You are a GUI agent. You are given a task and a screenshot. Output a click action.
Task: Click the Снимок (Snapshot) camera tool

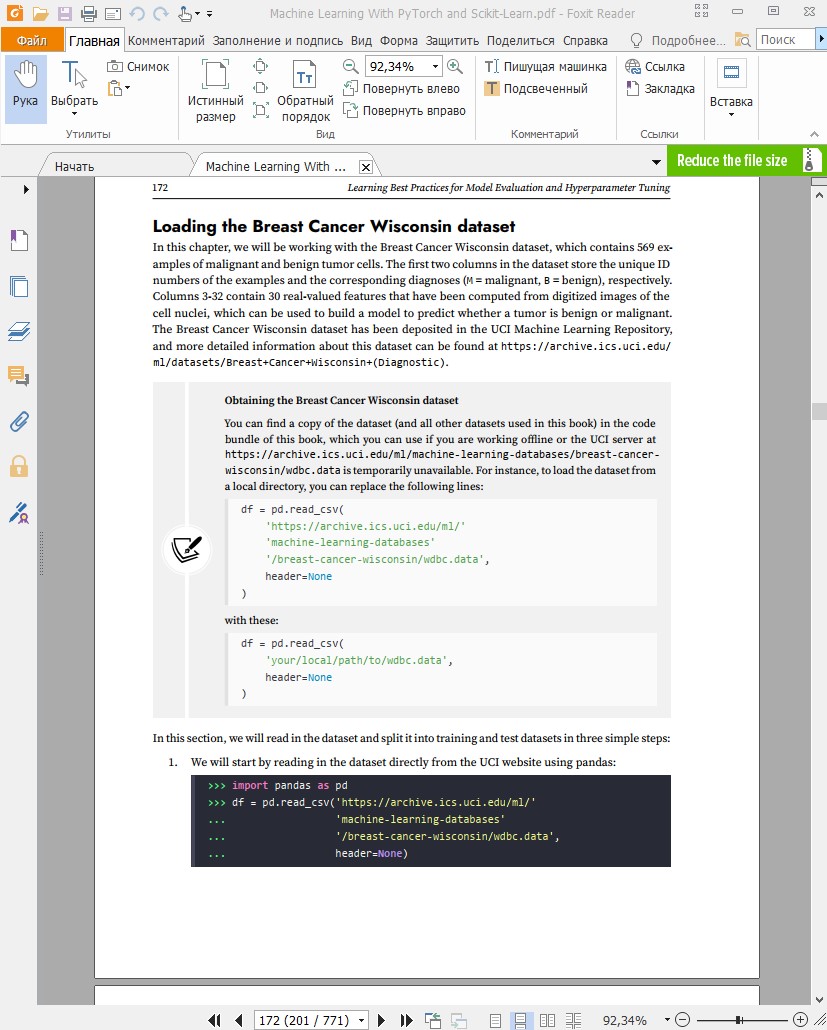coord(138,66)
